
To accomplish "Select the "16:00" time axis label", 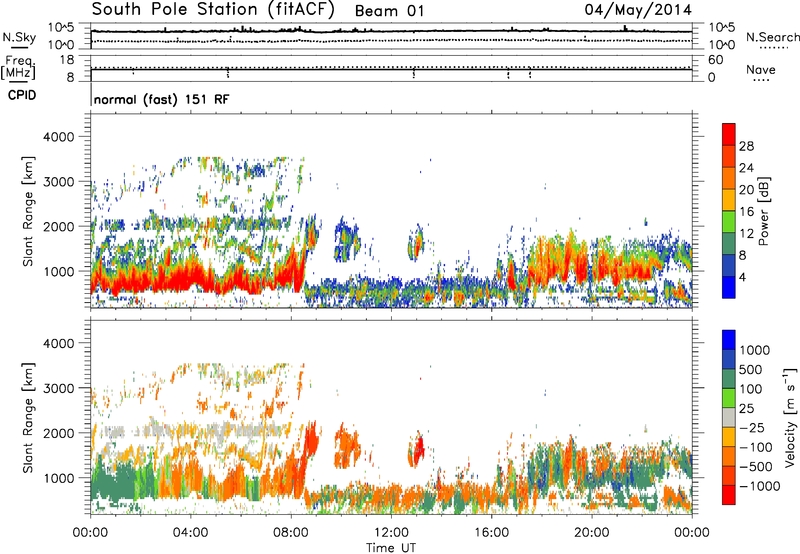I will click(x=491, y=533).
